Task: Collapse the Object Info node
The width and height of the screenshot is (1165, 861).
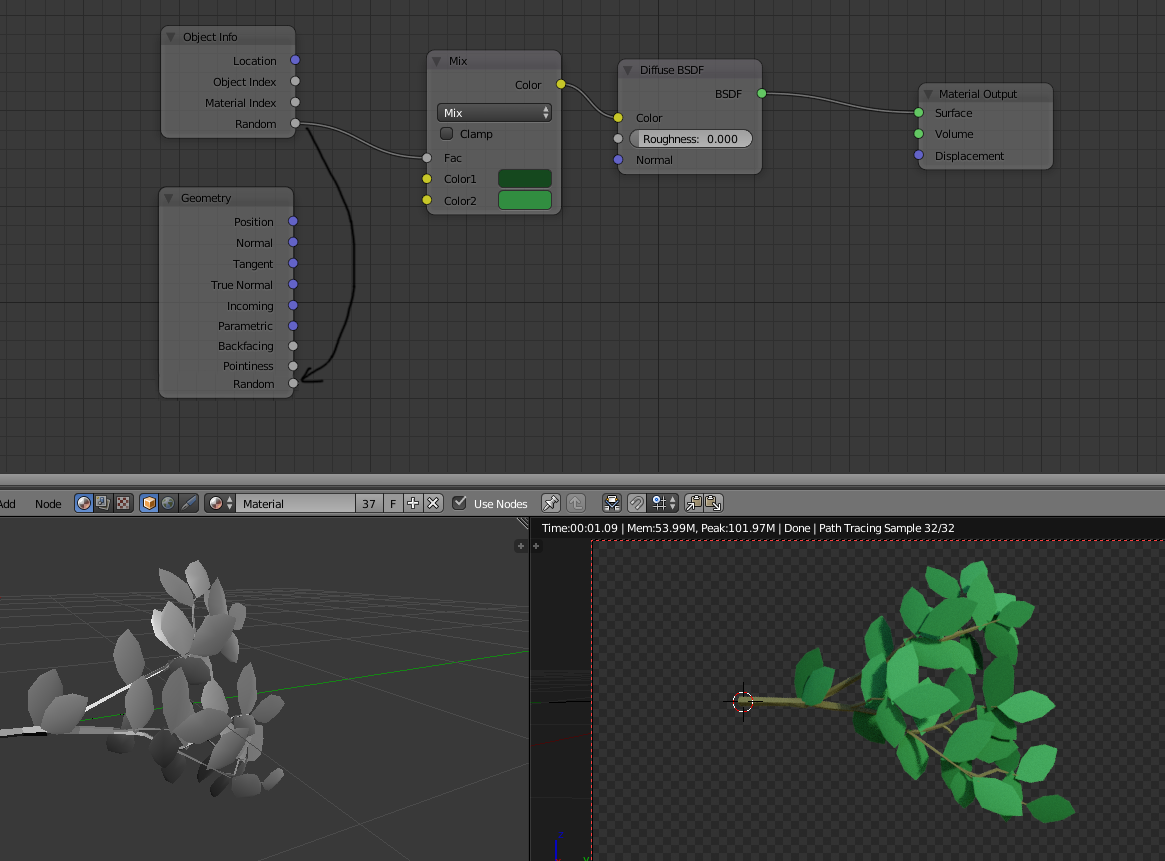Action: (171, 37)
